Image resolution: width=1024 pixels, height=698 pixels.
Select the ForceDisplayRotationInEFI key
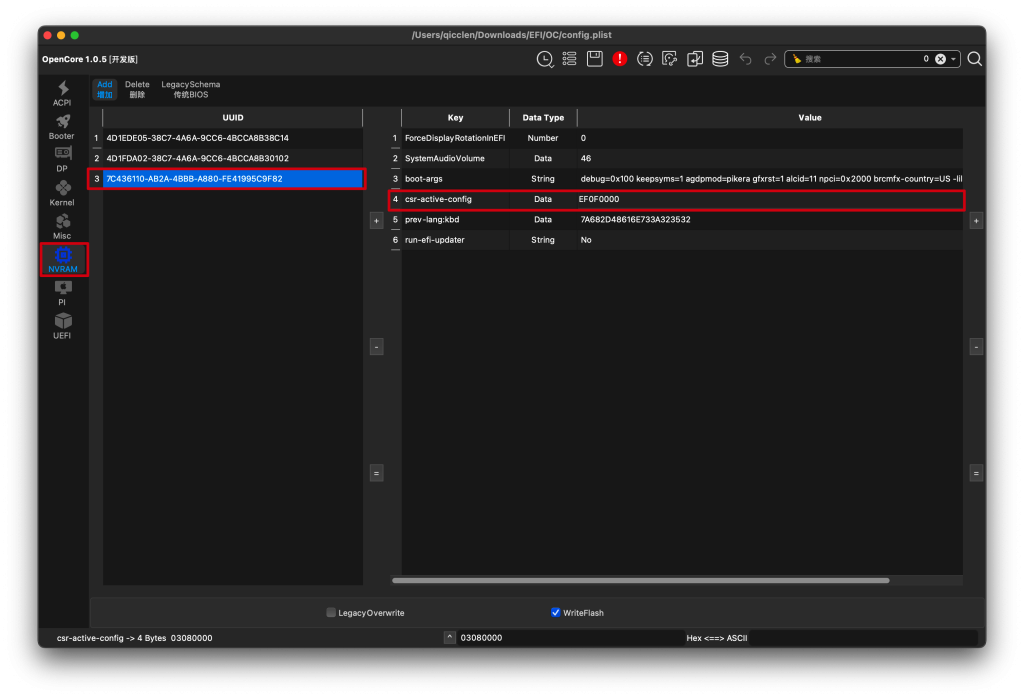click(455, 138)
